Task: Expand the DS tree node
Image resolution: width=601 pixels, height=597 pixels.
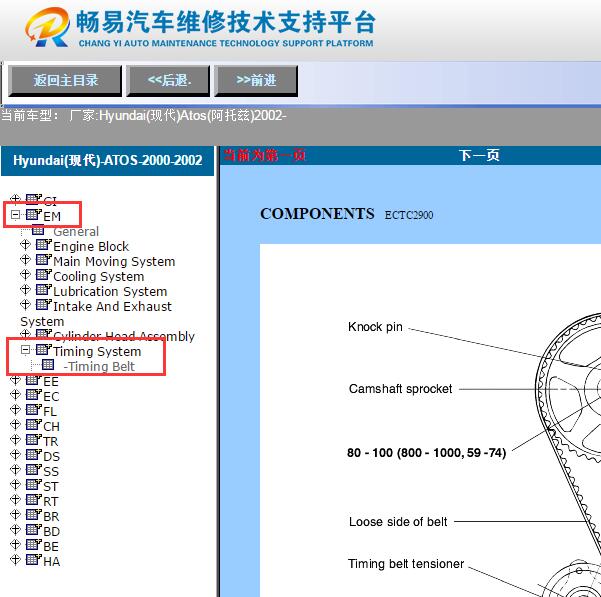Action: click(15, 454)
